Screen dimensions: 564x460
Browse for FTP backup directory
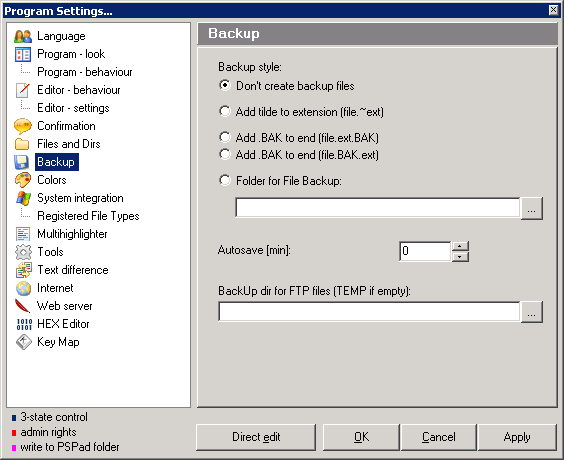[532, 312]
